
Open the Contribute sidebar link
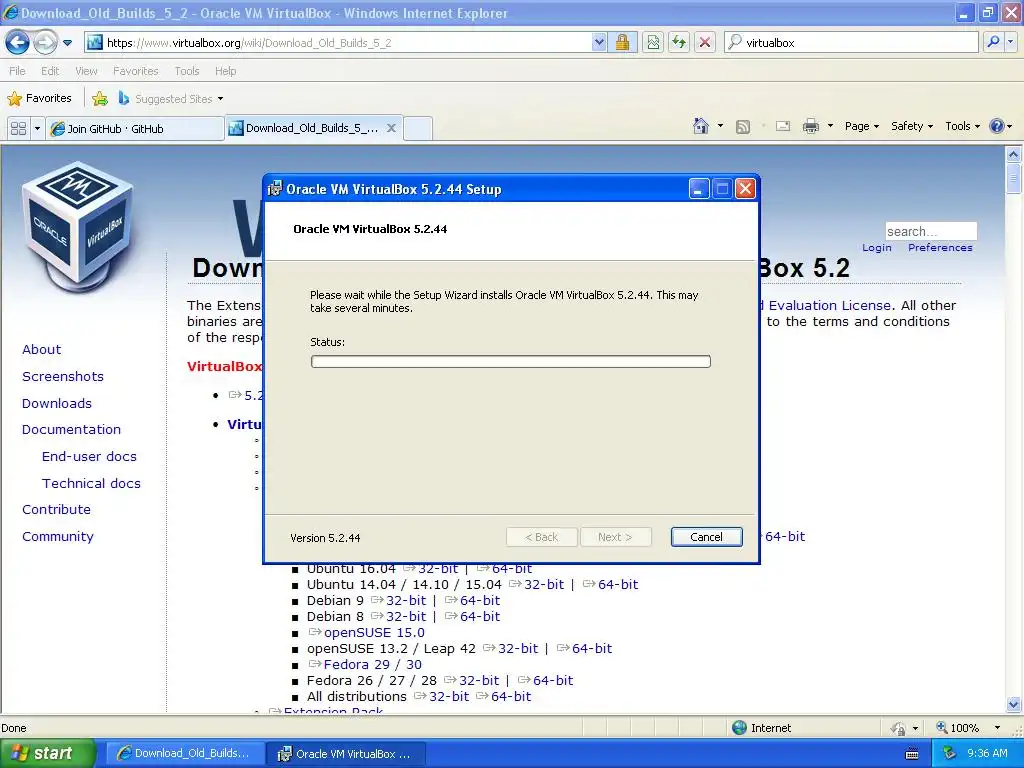pyautogui.click(x=56, y=509)
